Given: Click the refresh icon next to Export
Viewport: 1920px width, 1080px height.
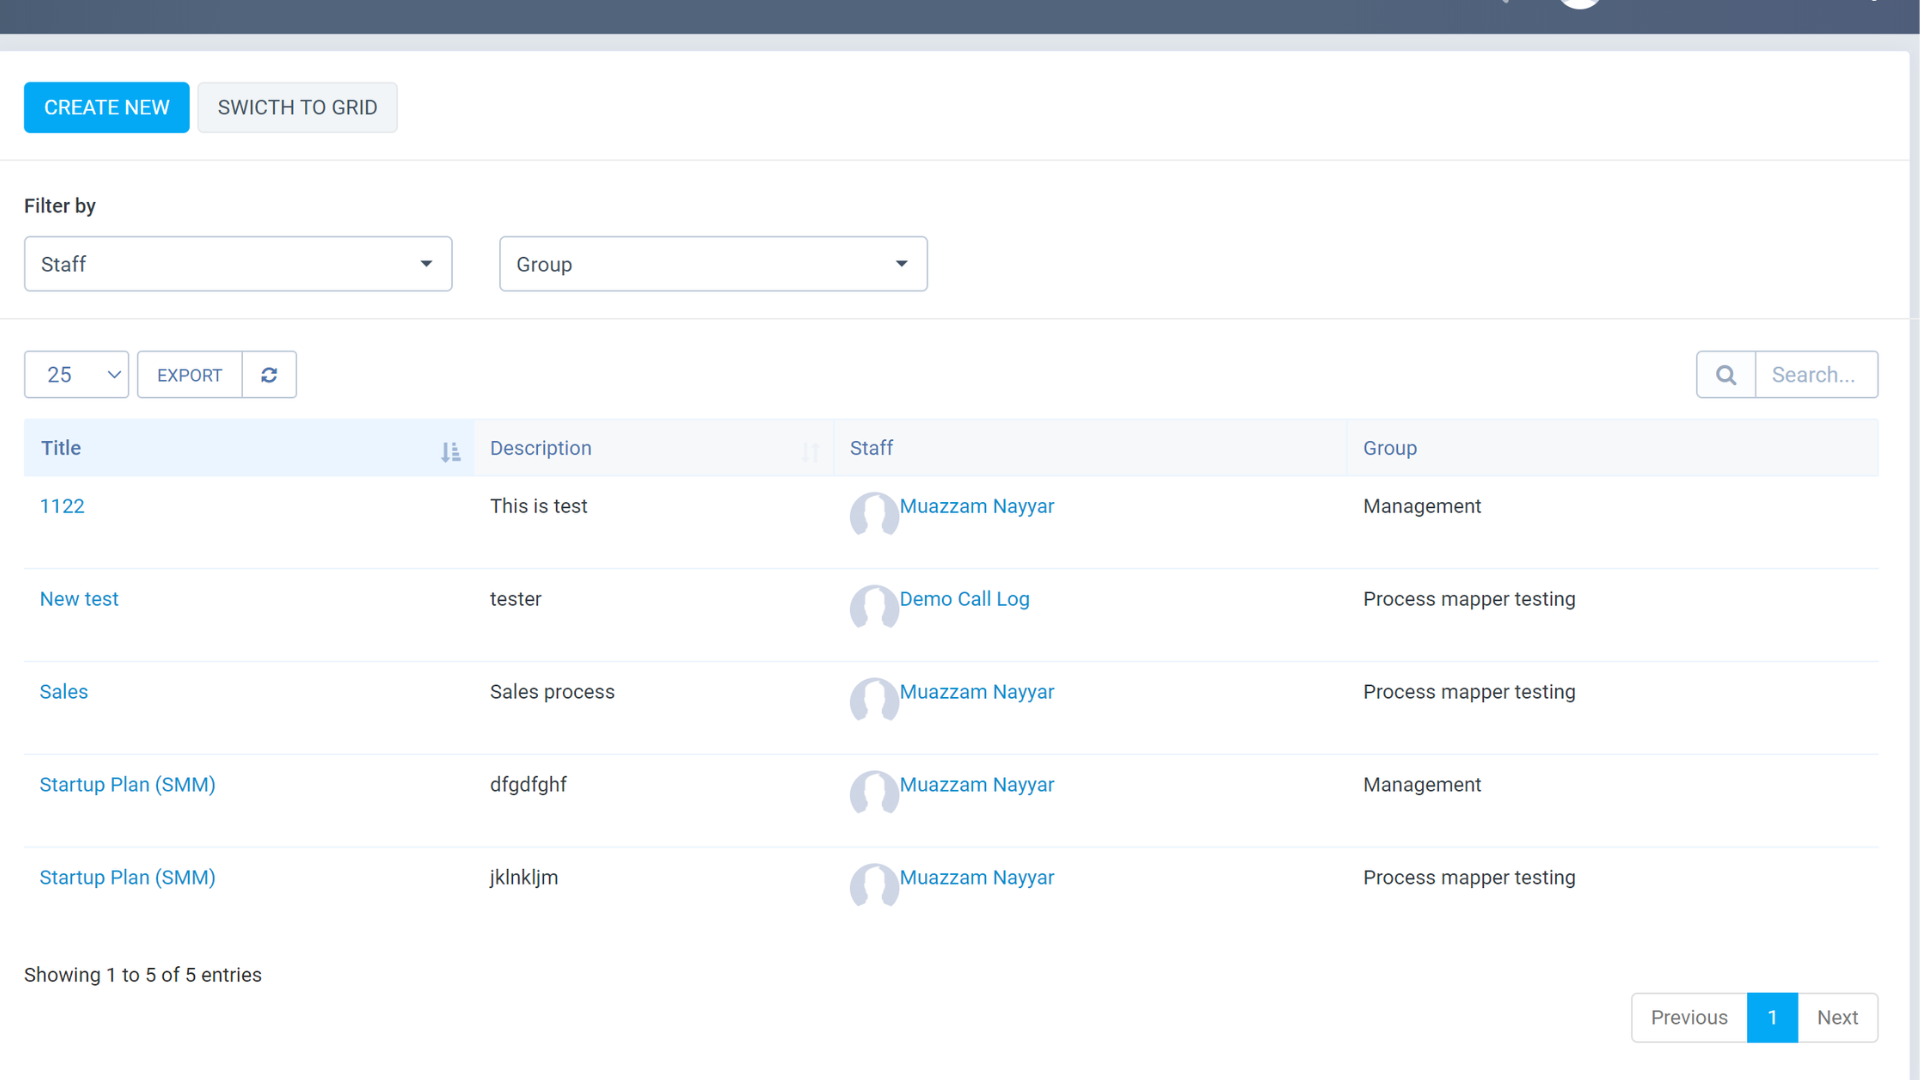Looking at the screenshot, I should (x=268, y=374).
